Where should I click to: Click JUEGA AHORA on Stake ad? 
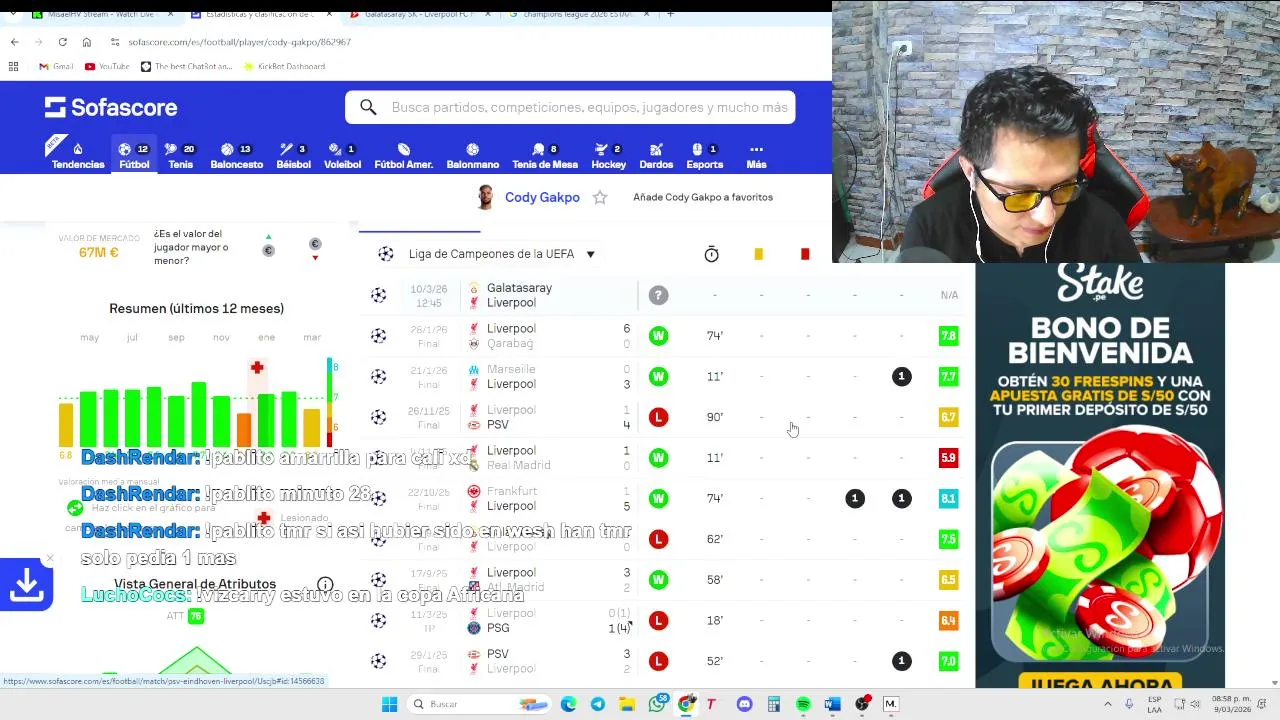pyautogui.click(x=1100, y=683)
